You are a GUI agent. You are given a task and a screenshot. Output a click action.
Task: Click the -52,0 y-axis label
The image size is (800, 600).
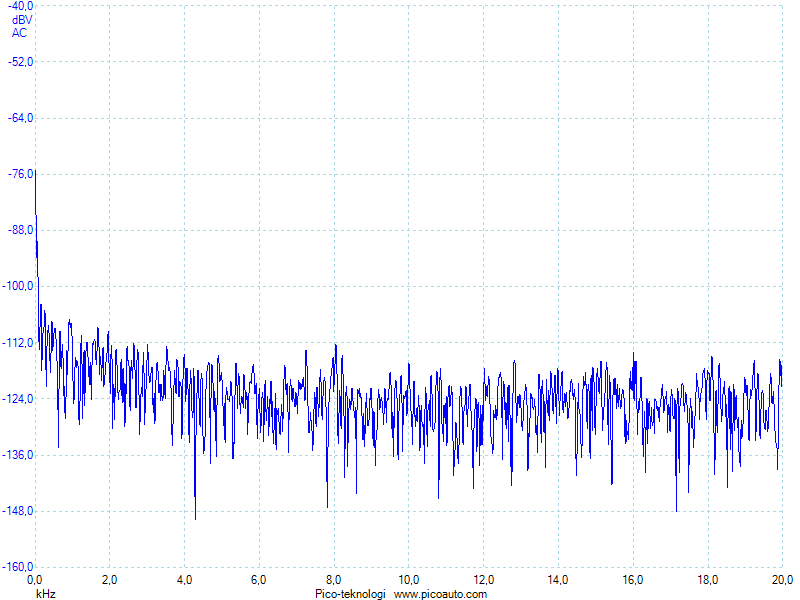(21, 62)
